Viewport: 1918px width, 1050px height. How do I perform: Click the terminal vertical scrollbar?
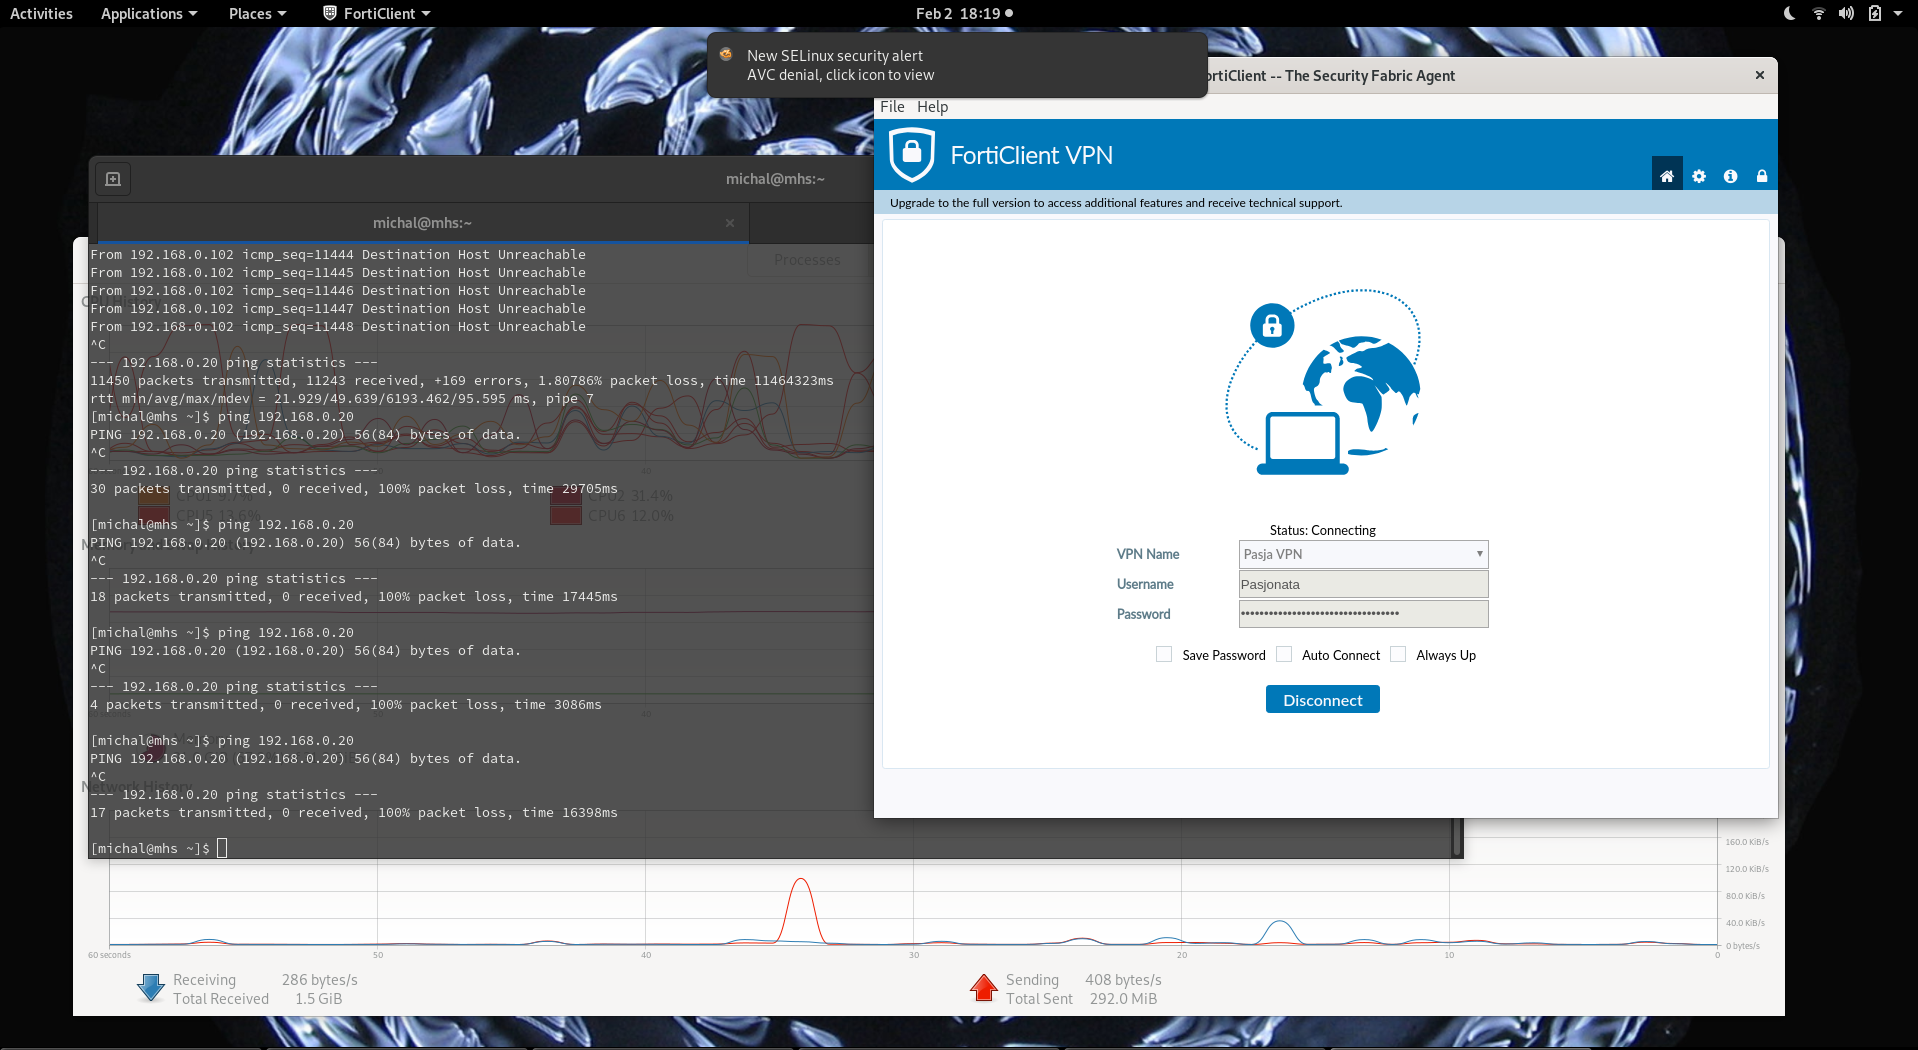tap(1458, 837)
